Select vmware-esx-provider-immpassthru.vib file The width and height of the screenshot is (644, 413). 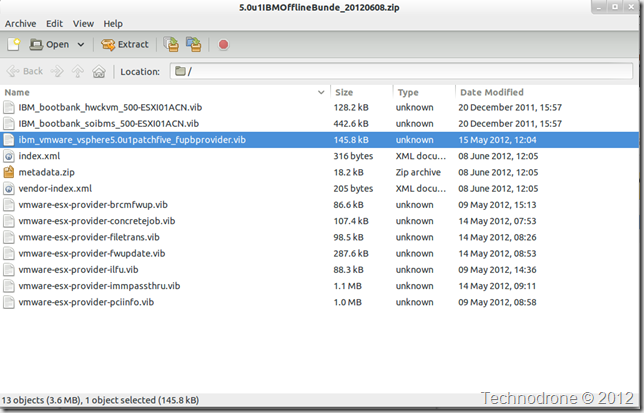pyautogui.click(x=99, y=286)
